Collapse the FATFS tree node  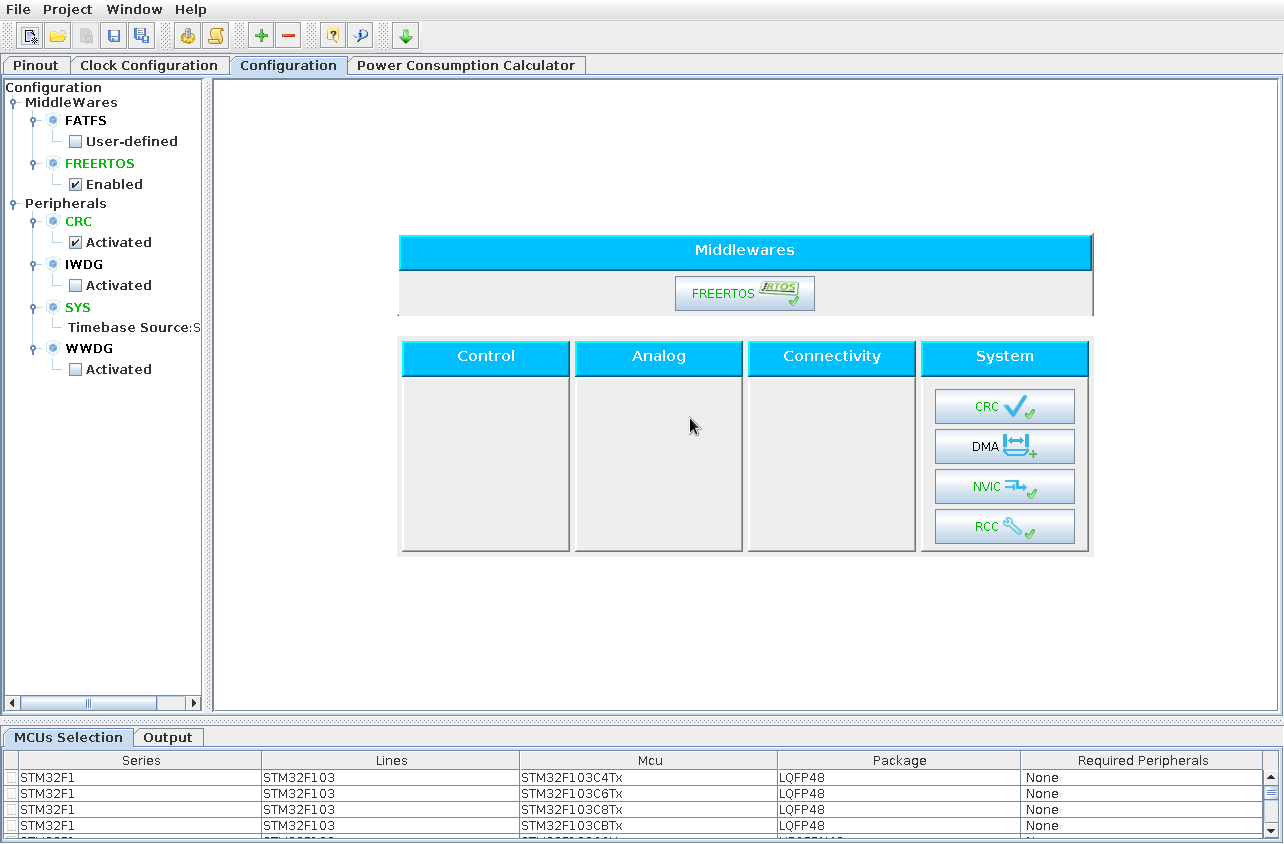tap(33, 121)
